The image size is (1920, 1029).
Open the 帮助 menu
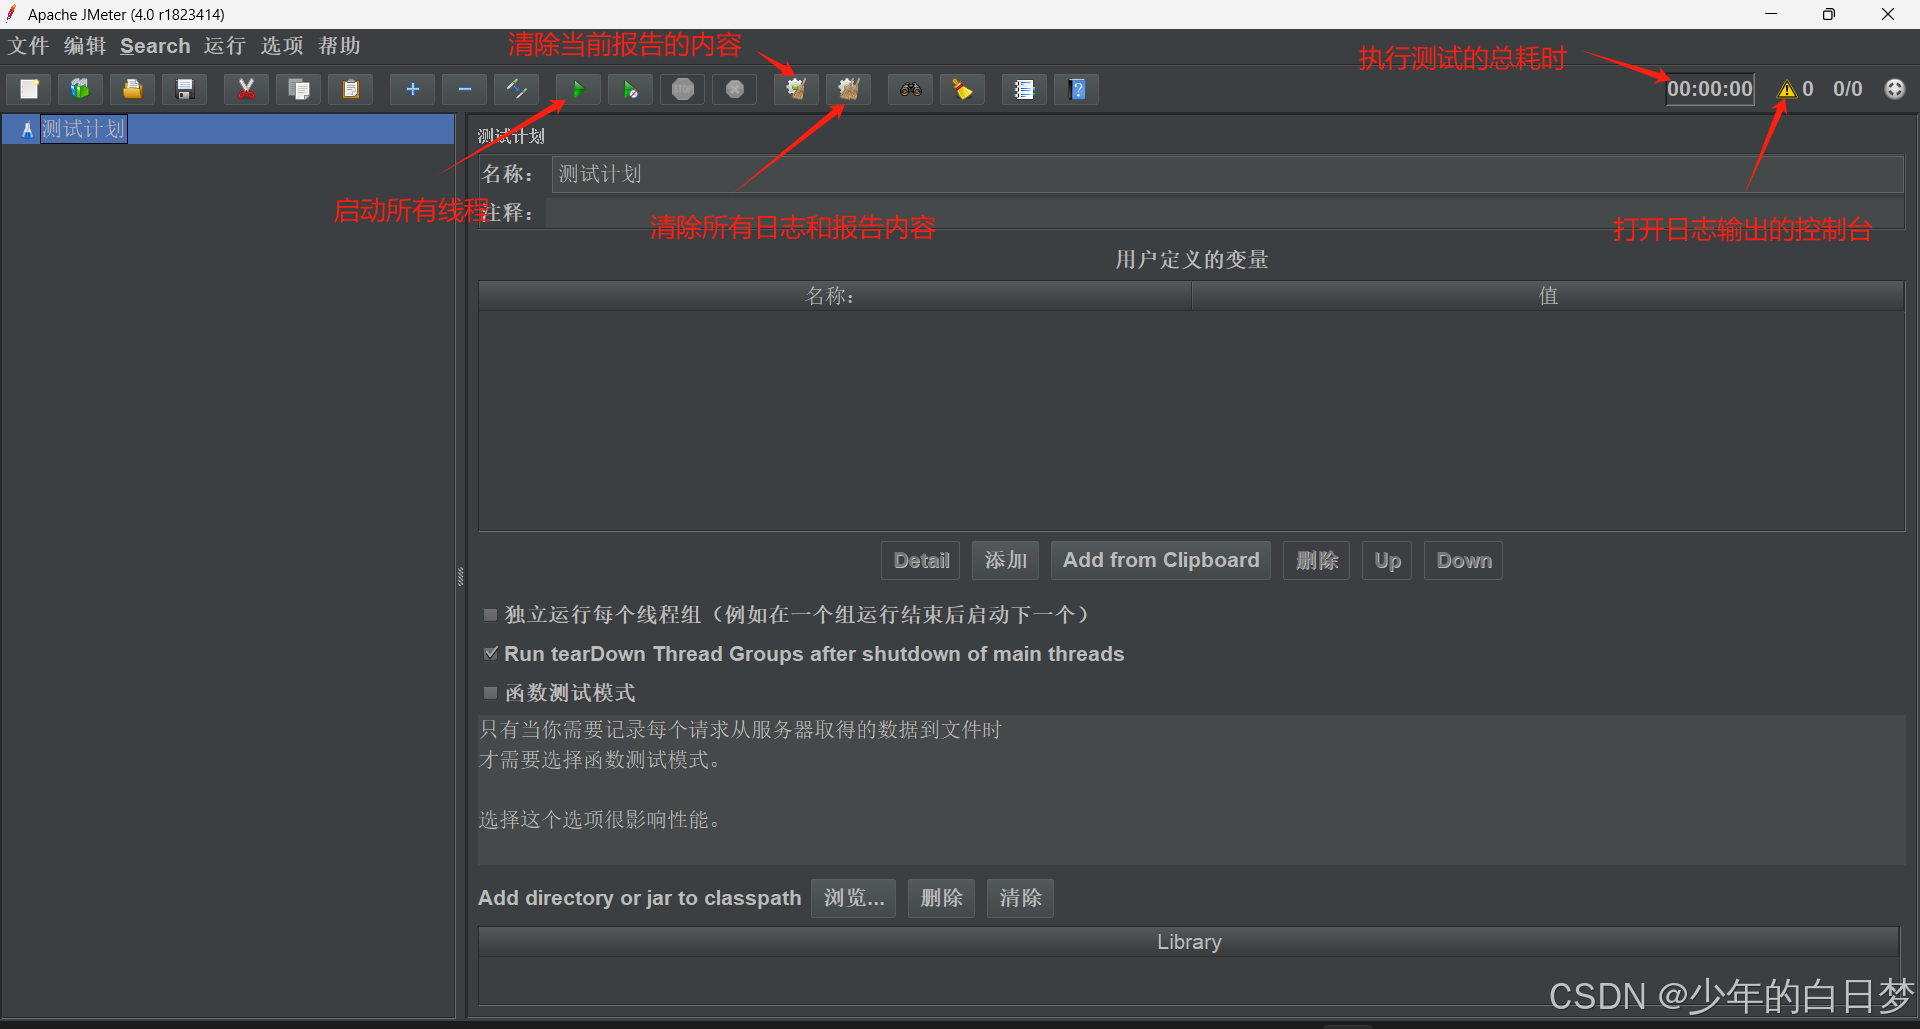pos(340,46)
